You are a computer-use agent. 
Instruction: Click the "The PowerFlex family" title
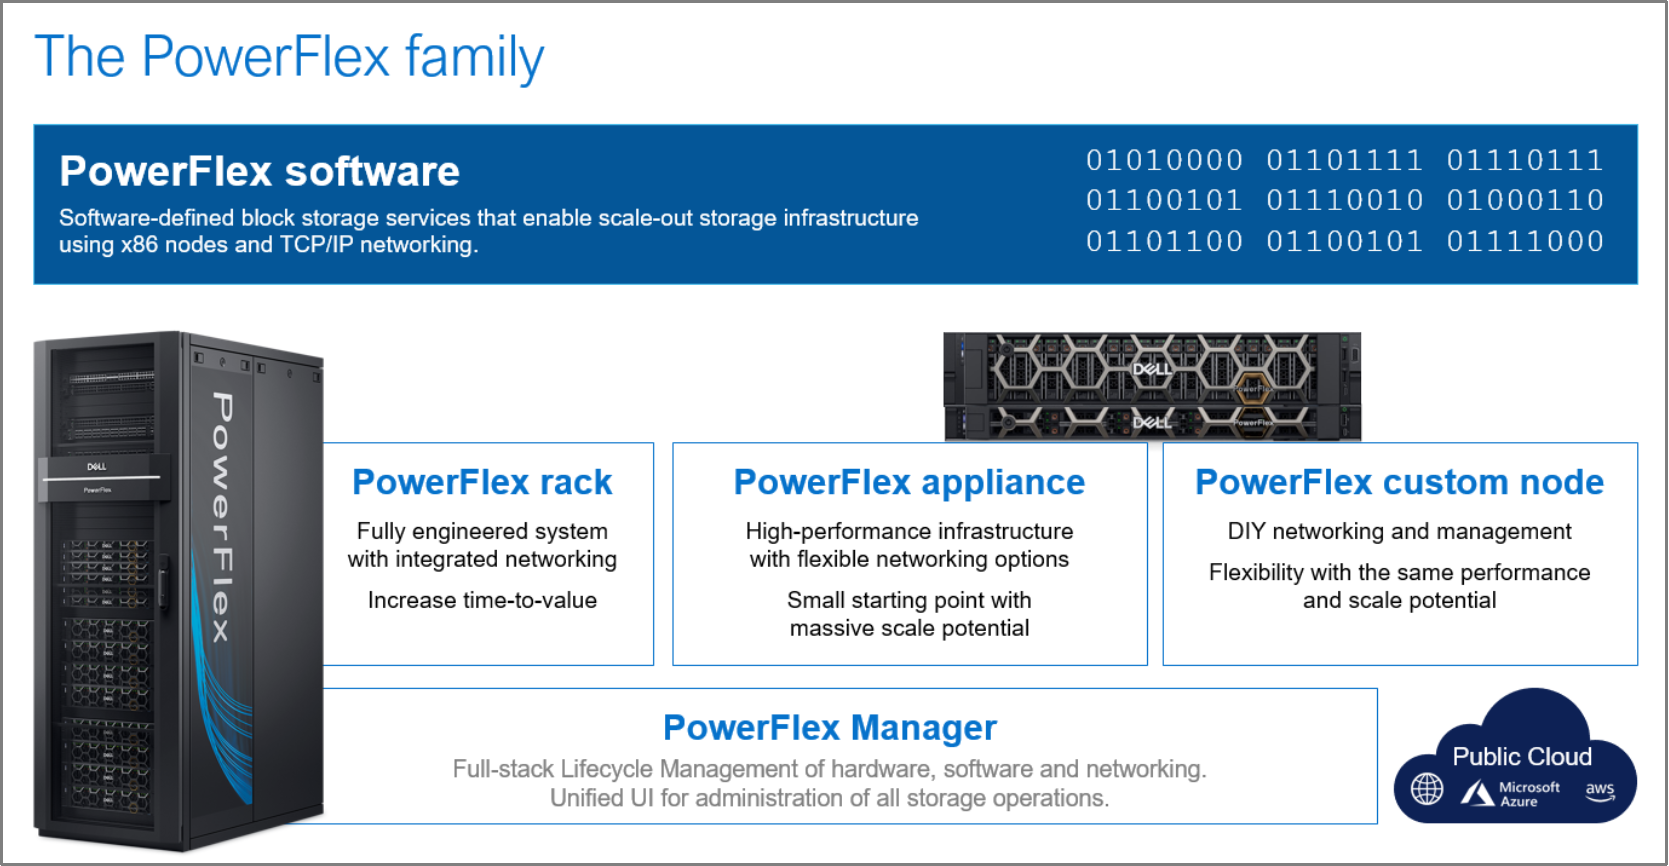coord(289,57)
